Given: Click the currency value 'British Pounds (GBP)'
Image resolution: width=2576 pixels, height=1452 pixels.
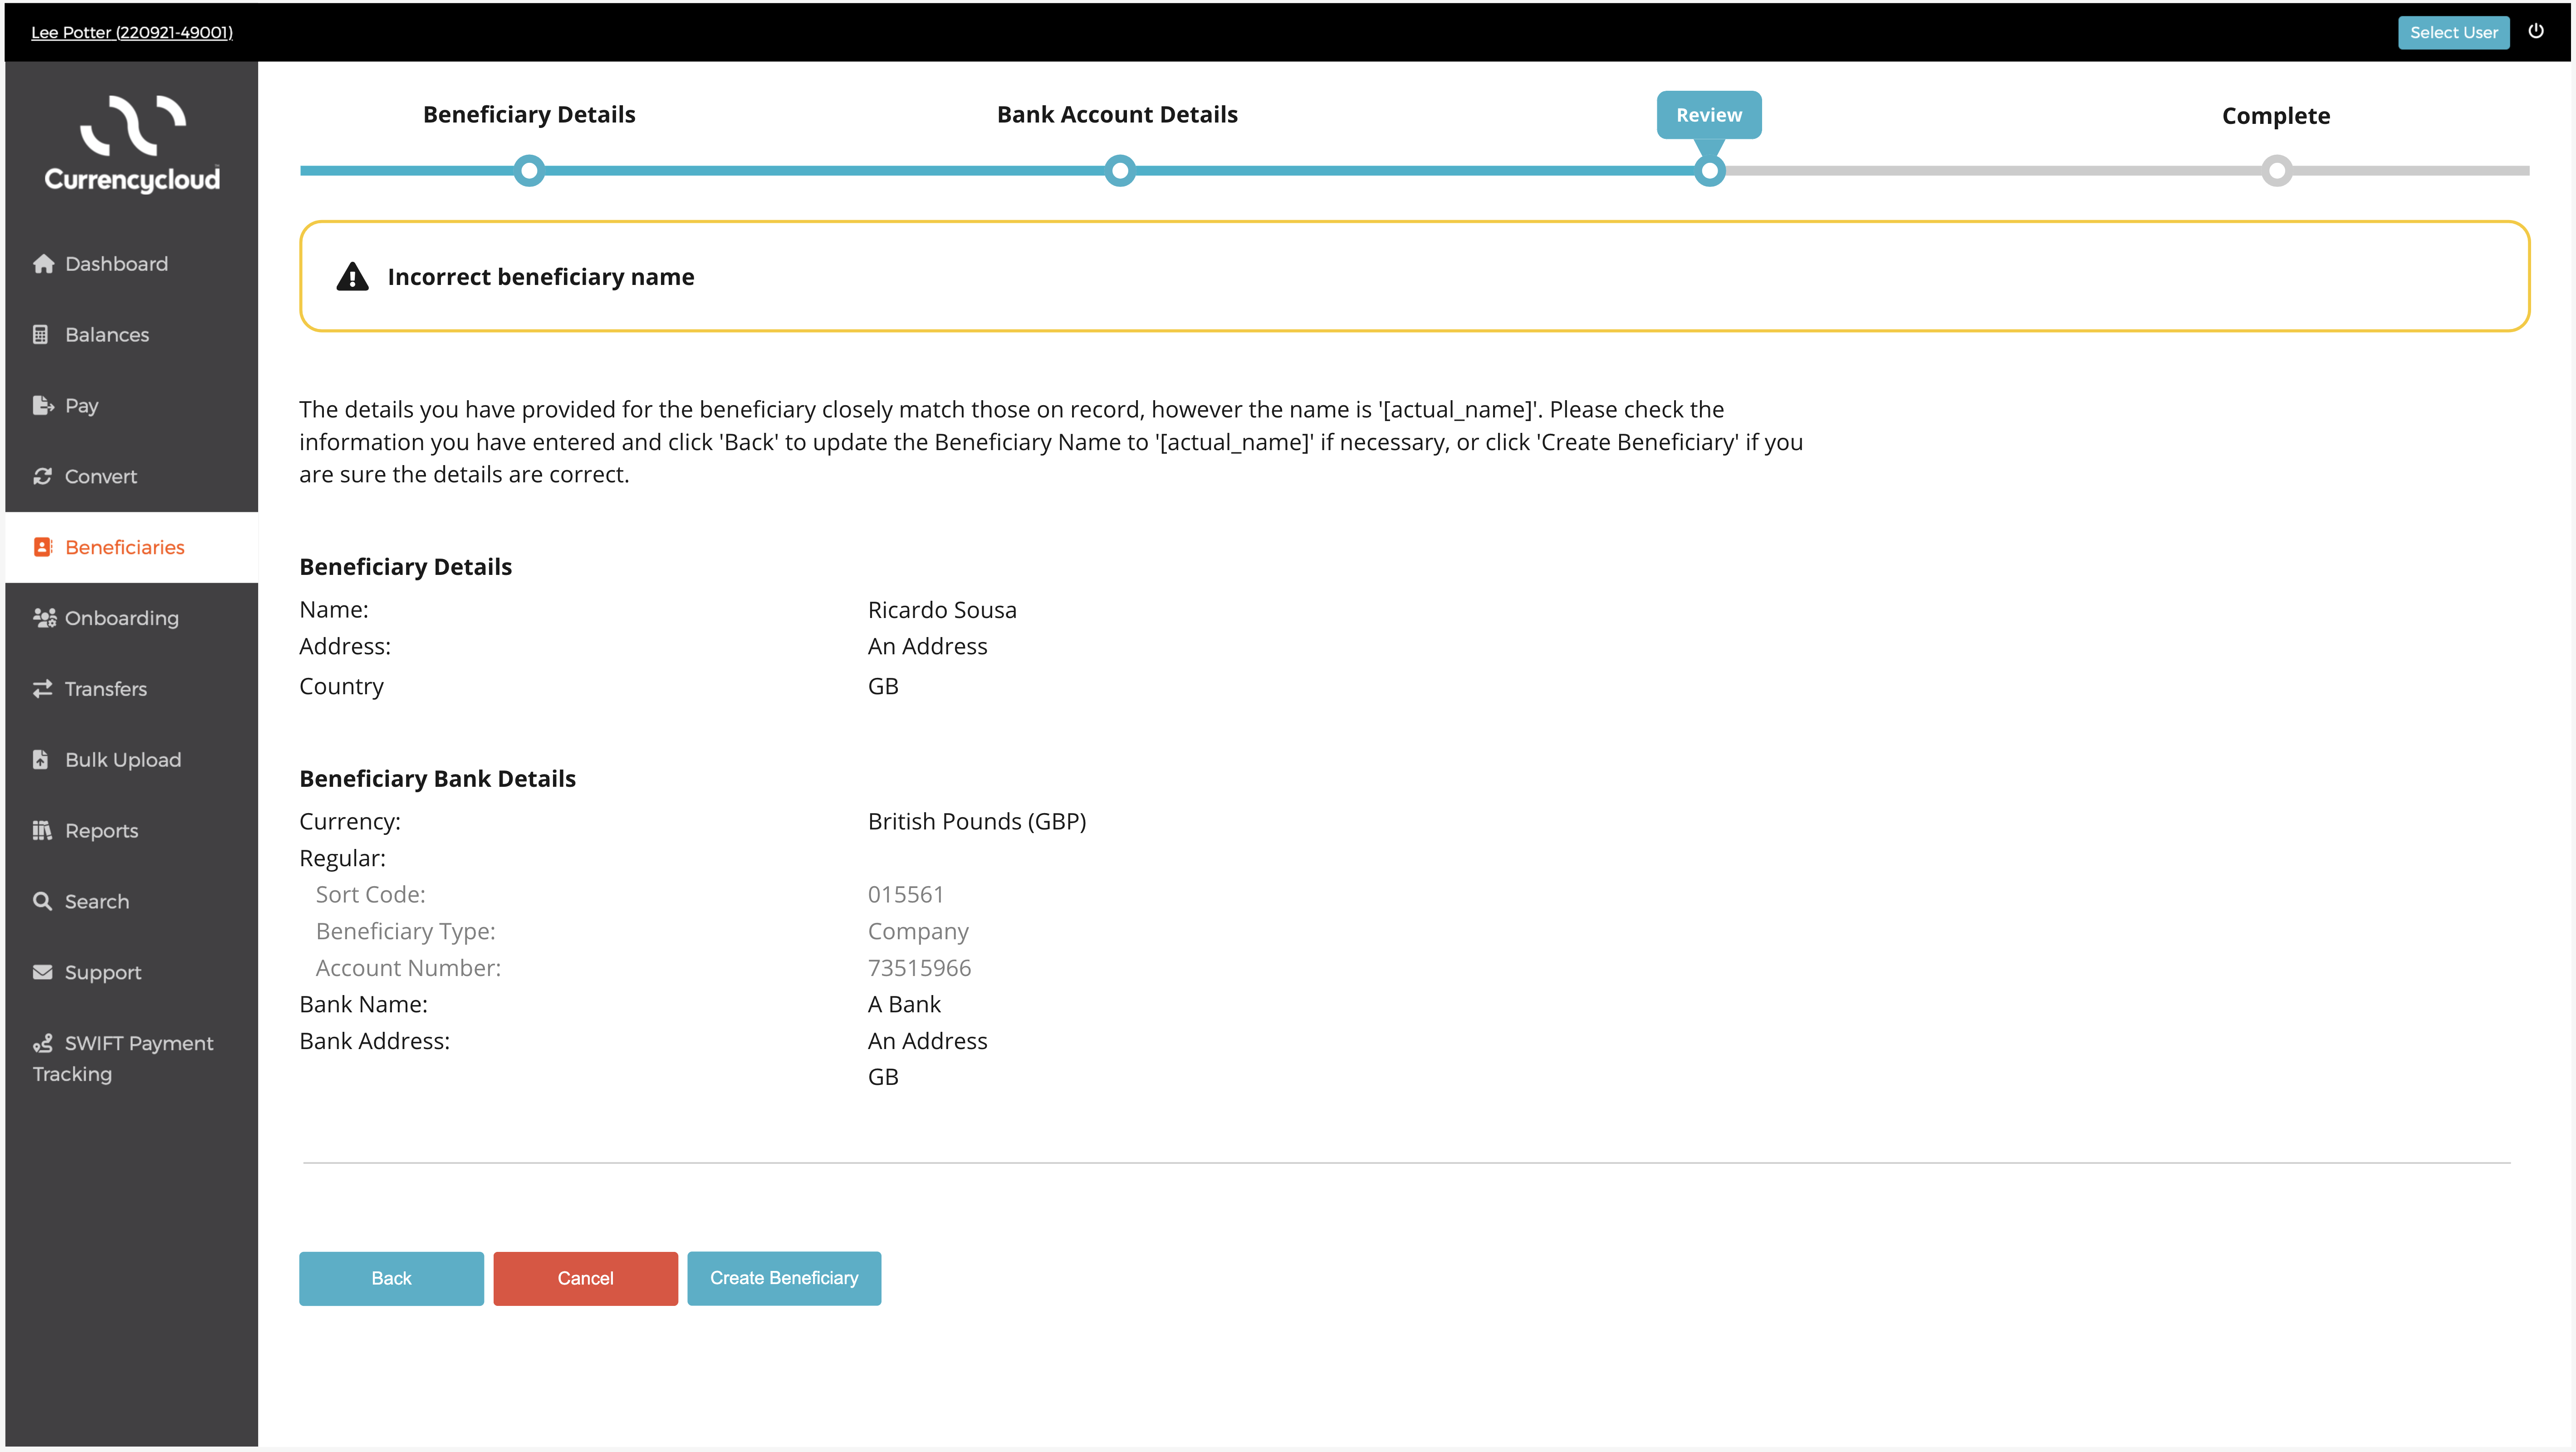Looking at the screenshot, I should pos(977,822).
